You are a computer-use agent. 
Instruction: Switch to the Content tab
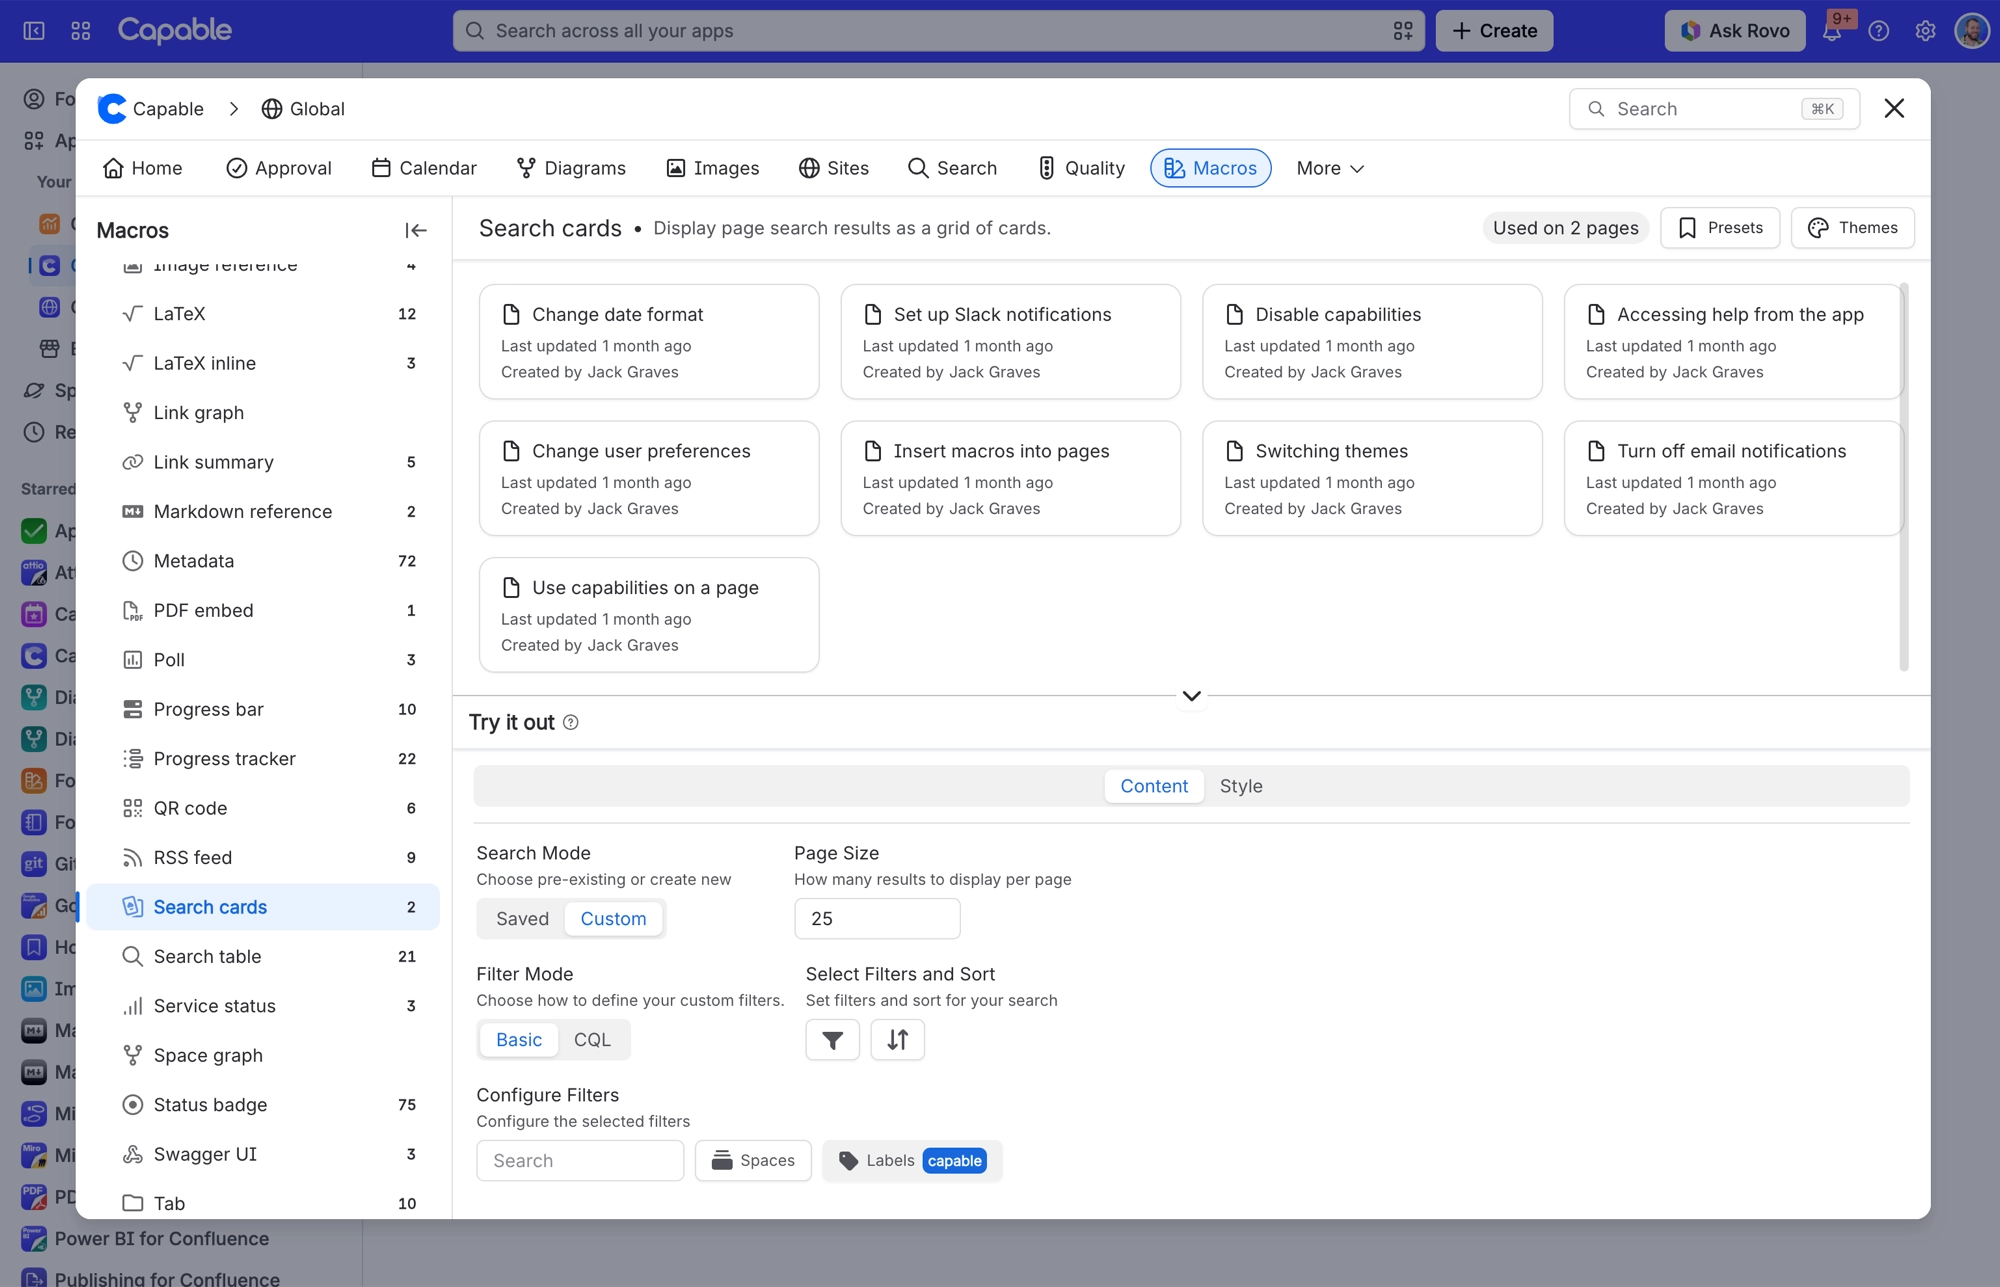[x=1154, y=786]
